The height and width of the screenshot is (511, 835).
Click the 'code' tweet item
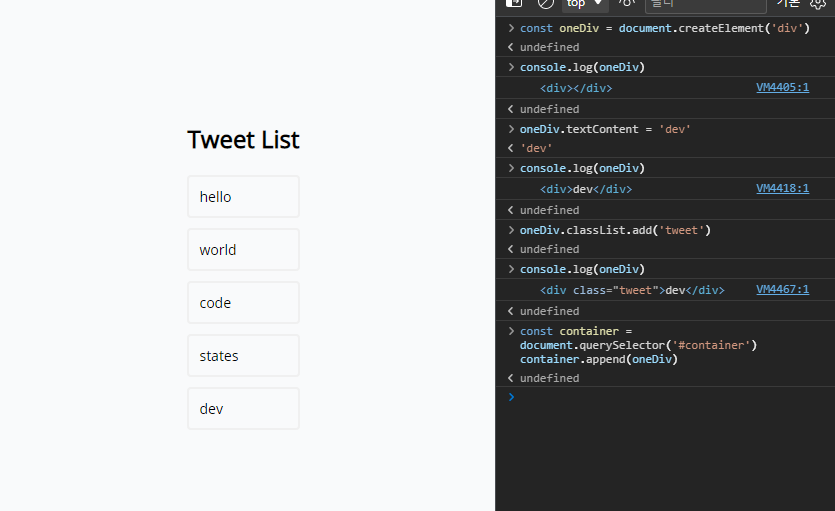(243, 303)
